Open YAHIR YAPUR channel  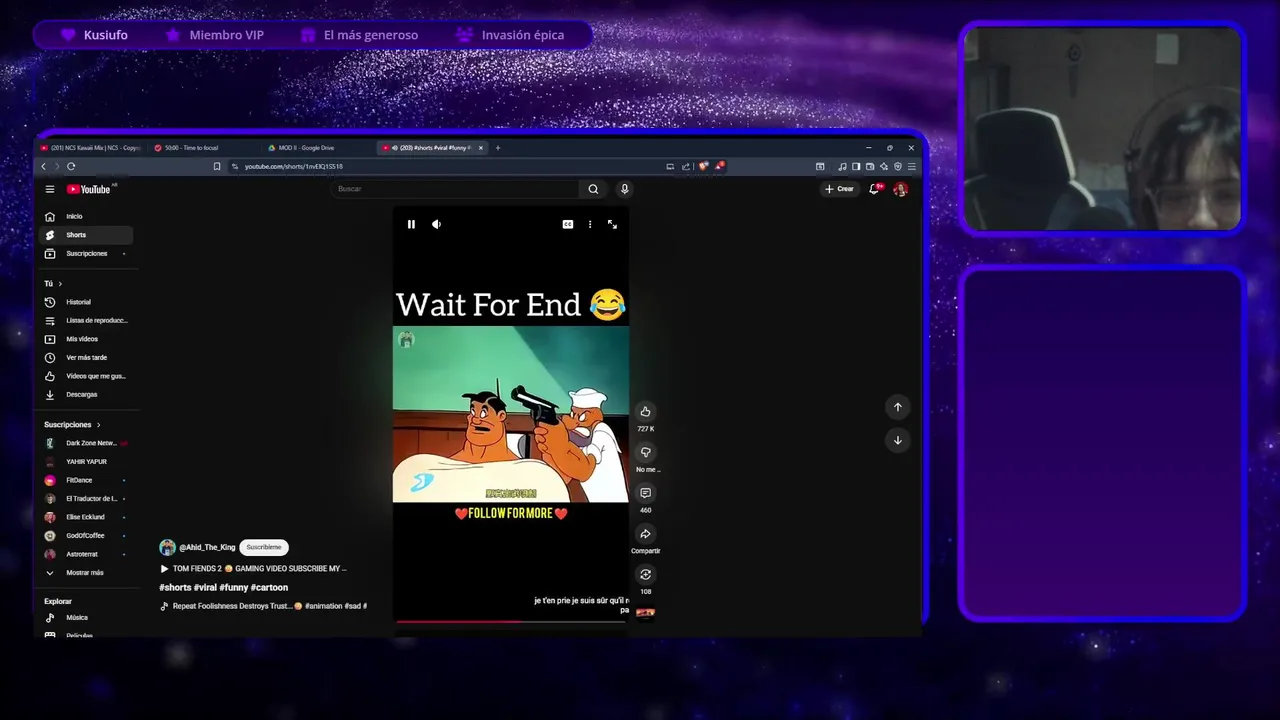(x=86, y=461)
